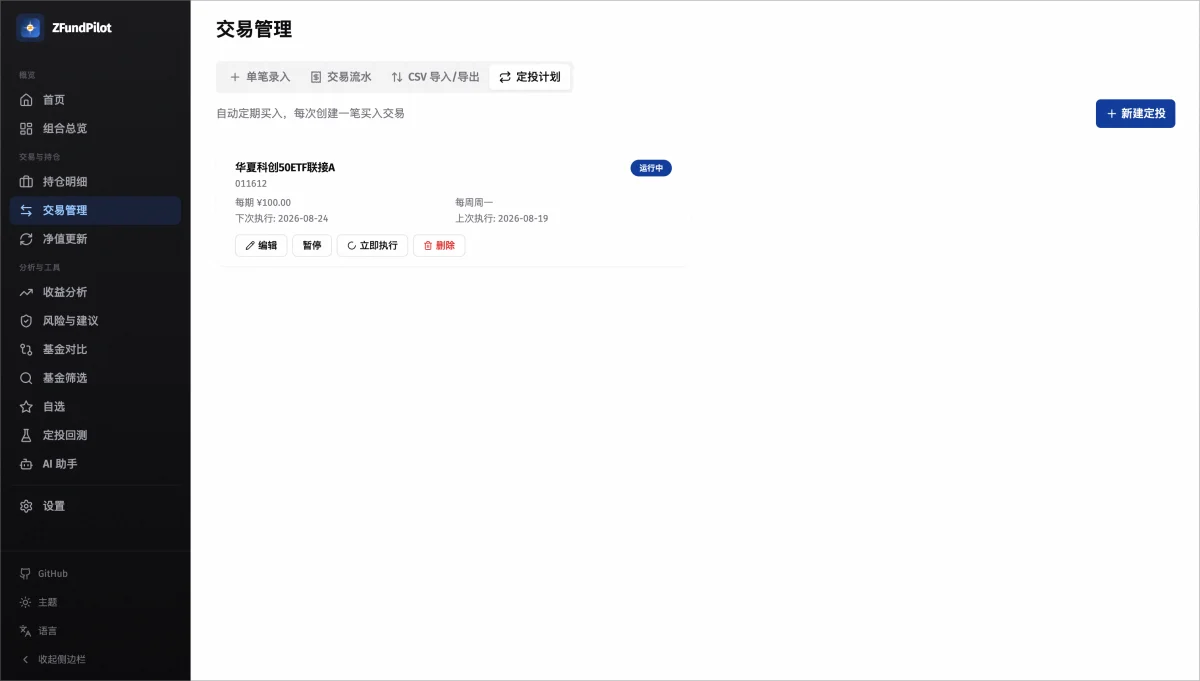This screenshot has width=1200, height=681.
Task: Go to 首页 in the sidebar
Action: pyautogui.click(x=95, y=100)
